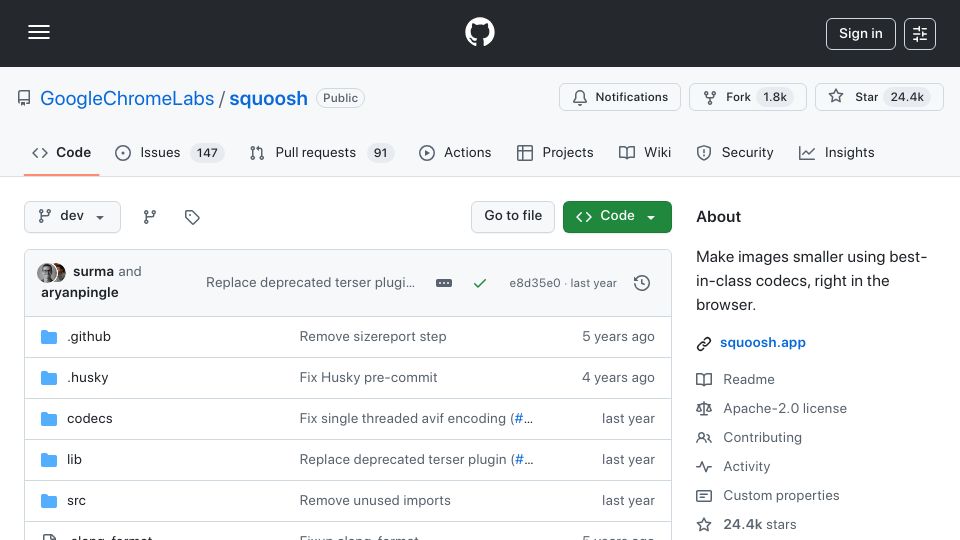Click the folder icon beside src

coord(49,501)
